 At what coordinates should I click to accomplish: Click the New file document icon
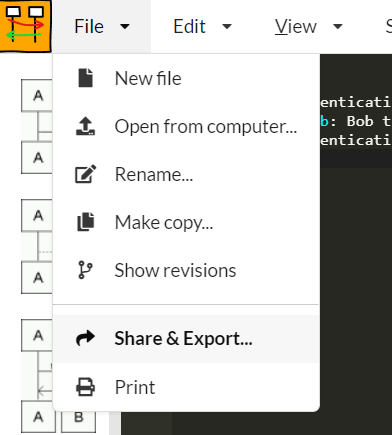click(x=86, y=78)
